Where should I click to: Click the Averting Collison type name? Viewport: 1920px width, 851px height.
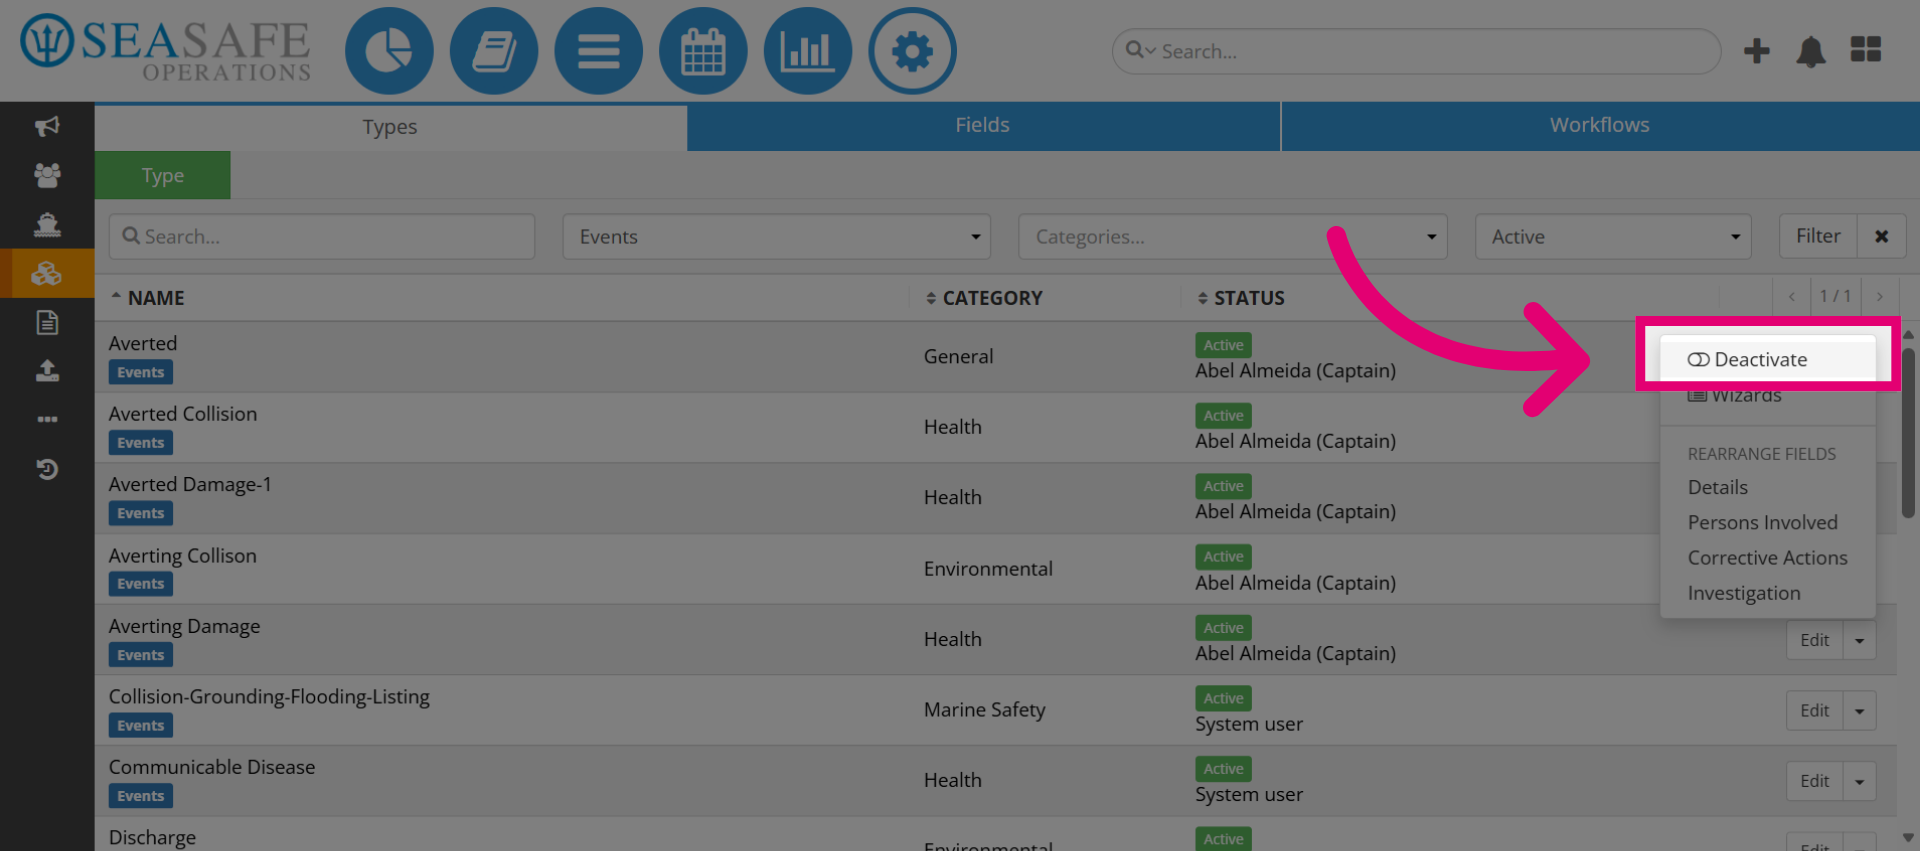tap(183, 556)
